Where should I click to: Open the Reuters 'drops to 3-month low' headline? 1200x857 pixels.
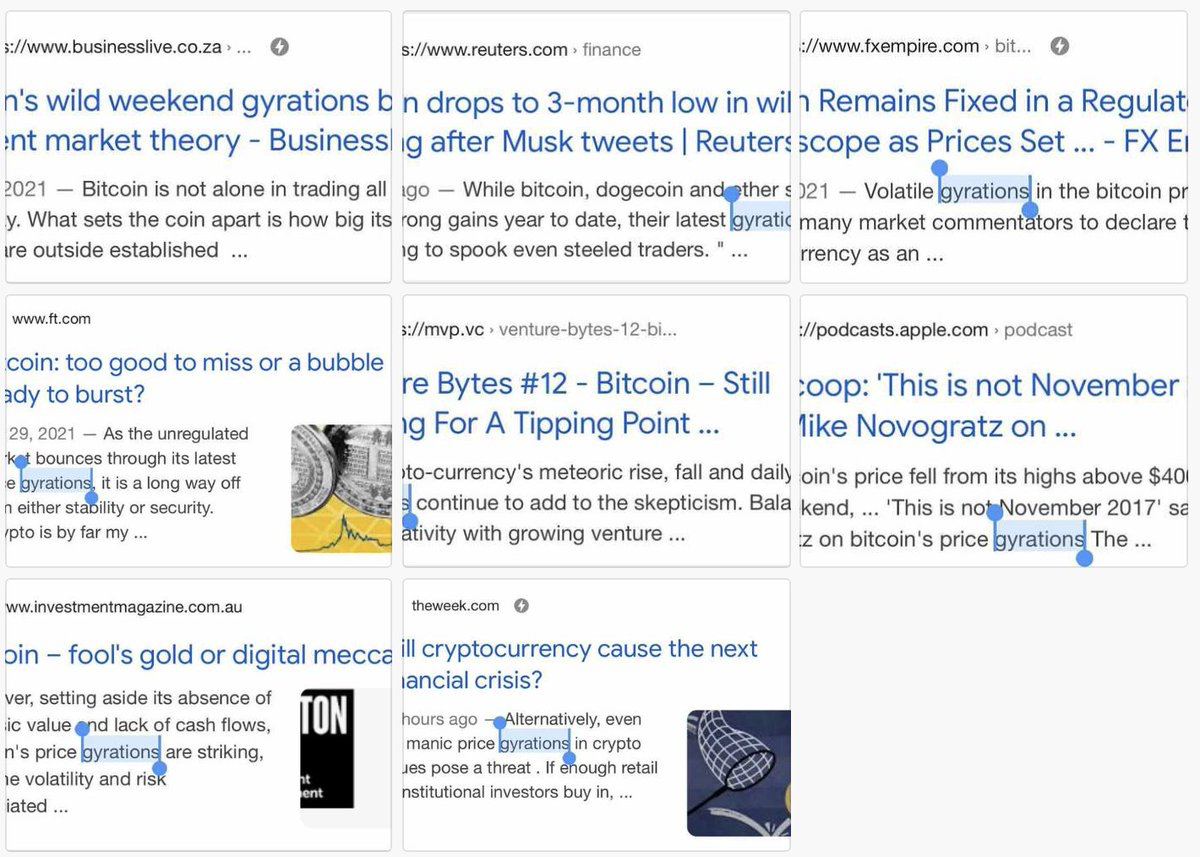tap(596, 122)
